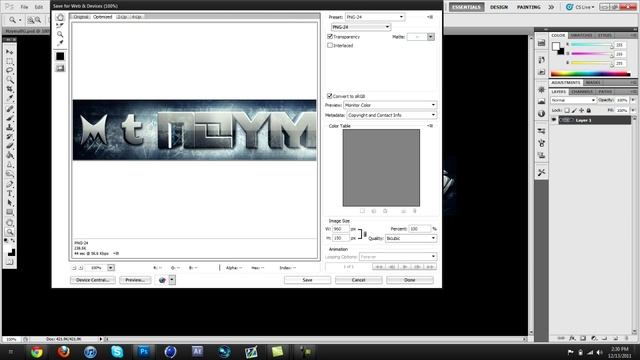
Task: Toggle lock position in Layers panel
Action: [582, 110]
